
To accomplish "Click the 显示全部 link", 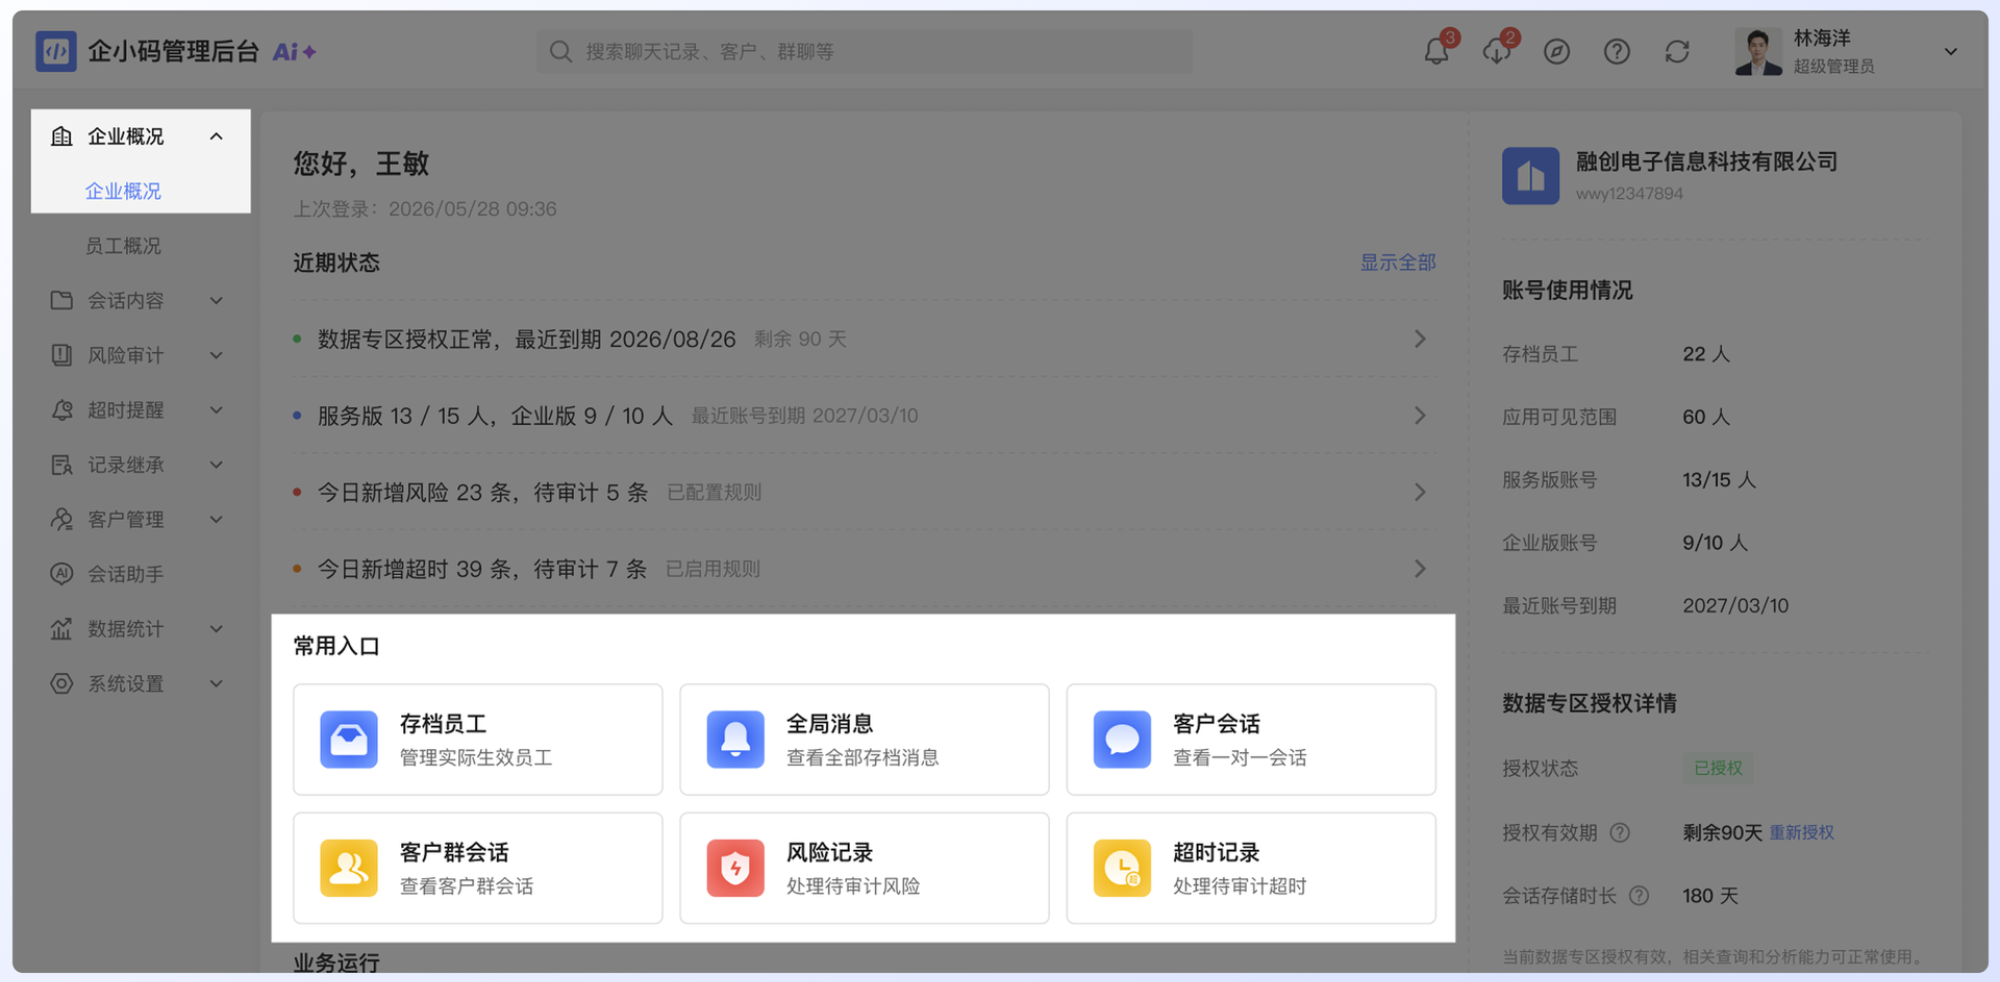I will (x=1397, y=262).
